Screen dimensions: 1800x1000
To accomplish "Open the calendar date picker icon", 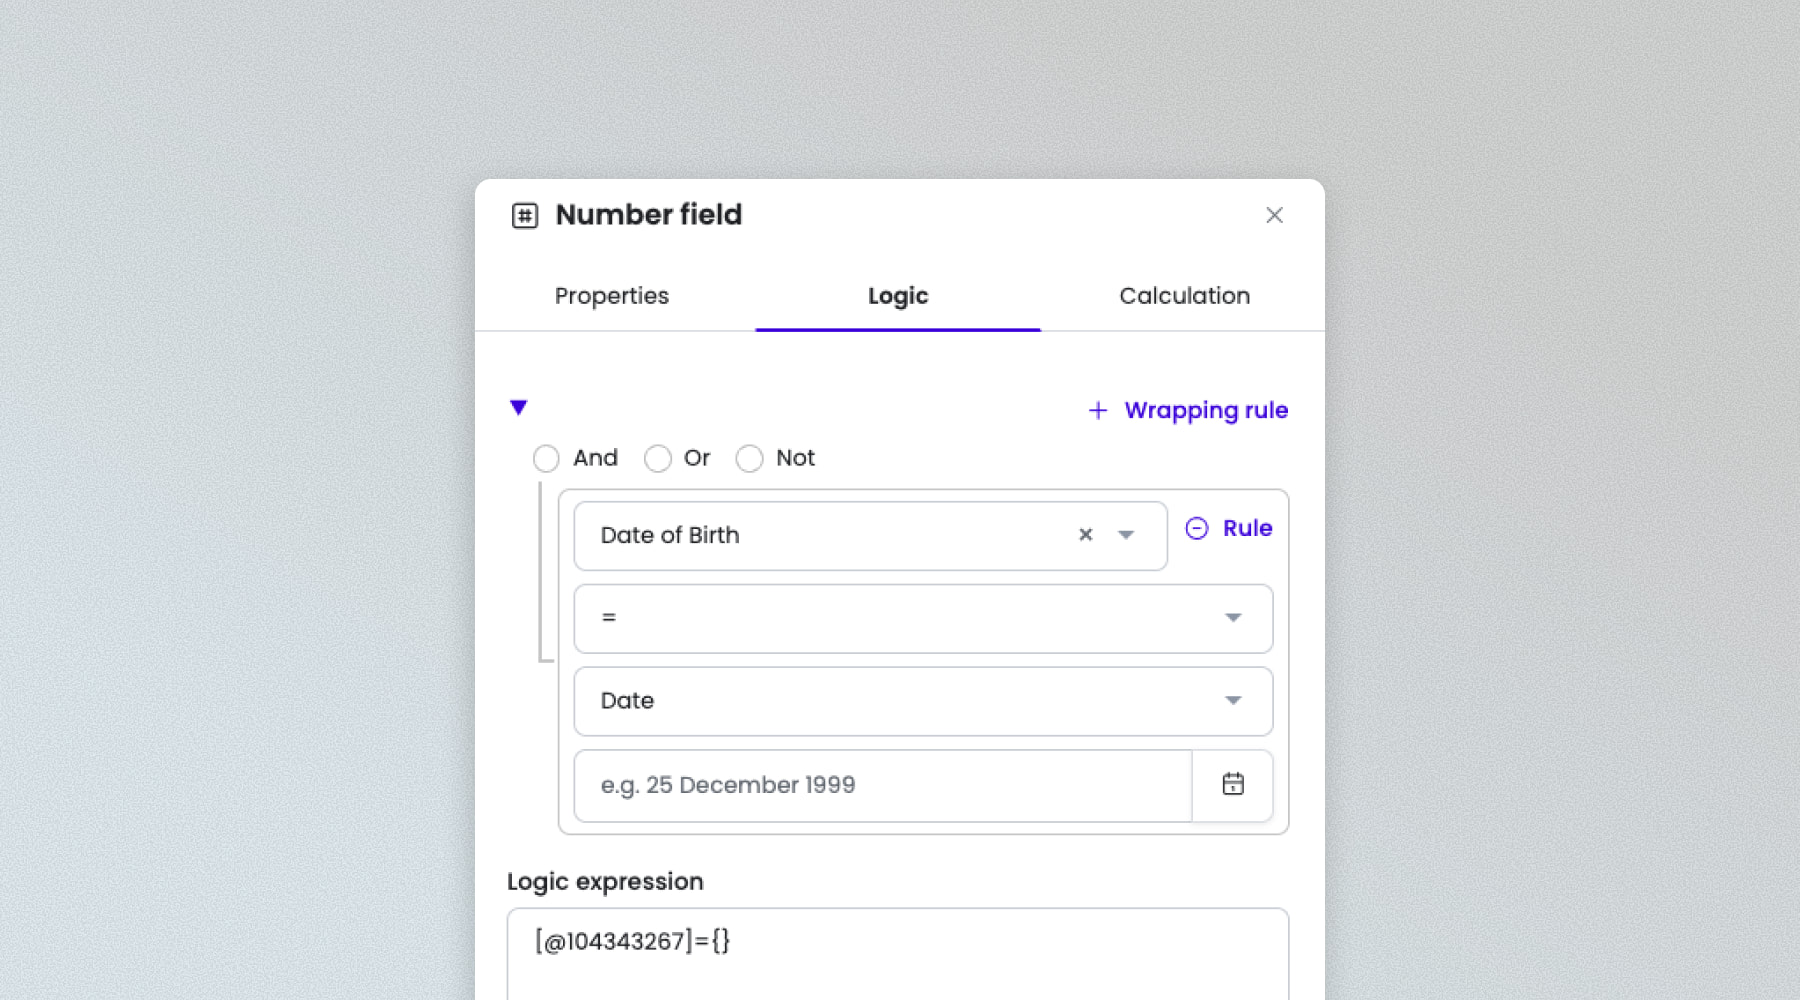I will [x=1233, y=785].
